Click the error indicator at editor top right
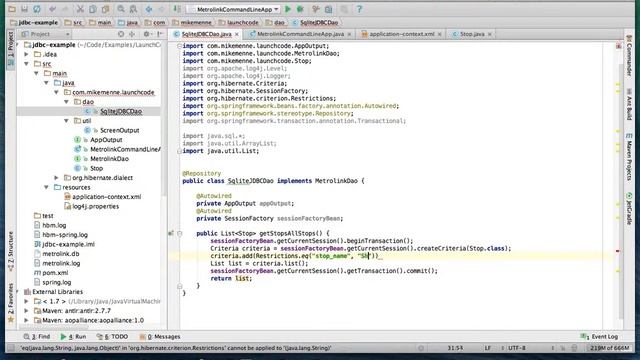 (x=618, y=46)
